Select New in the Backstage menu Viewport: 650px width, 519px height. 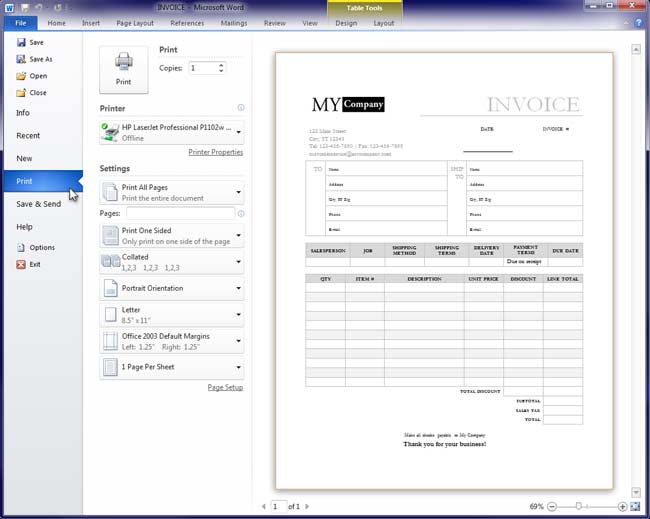click(x=43, y=158)
